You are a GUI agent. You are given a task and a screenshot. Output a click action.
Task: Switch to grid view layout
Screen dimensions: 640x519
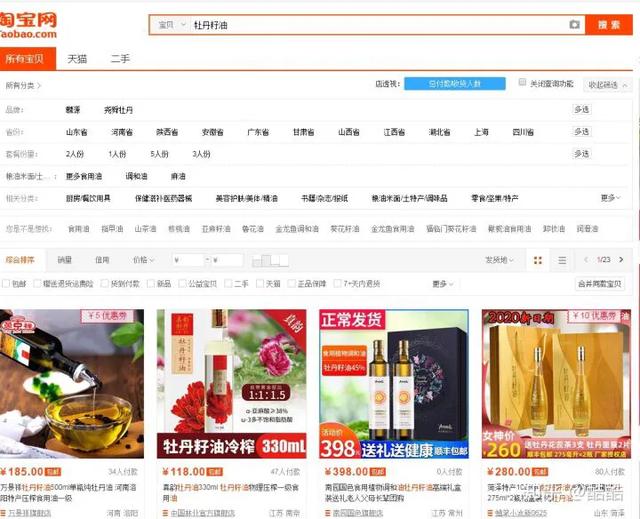pyautogui.click(x=538, y=260)
